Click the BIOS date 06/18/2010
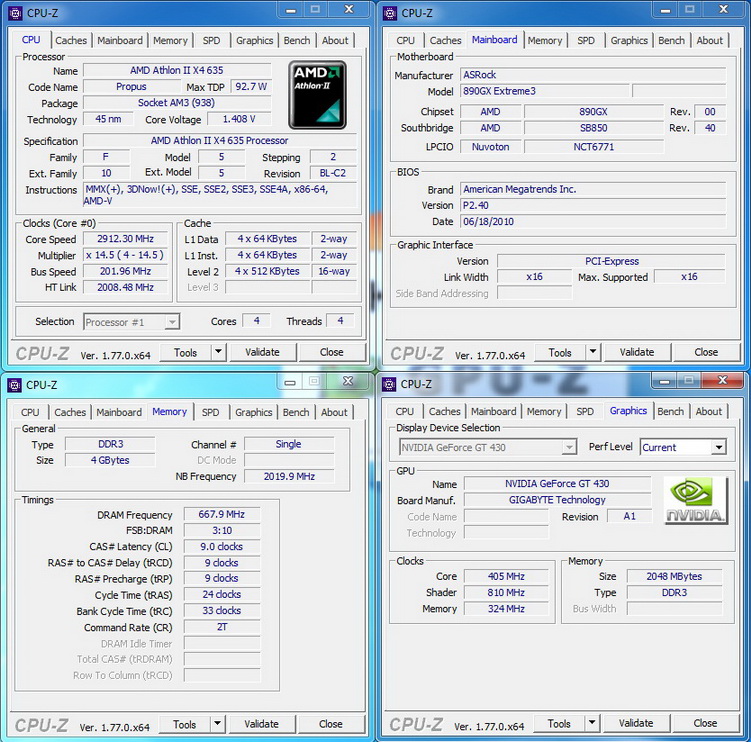Viewport: 751px width, 742px height. [593, 221]
